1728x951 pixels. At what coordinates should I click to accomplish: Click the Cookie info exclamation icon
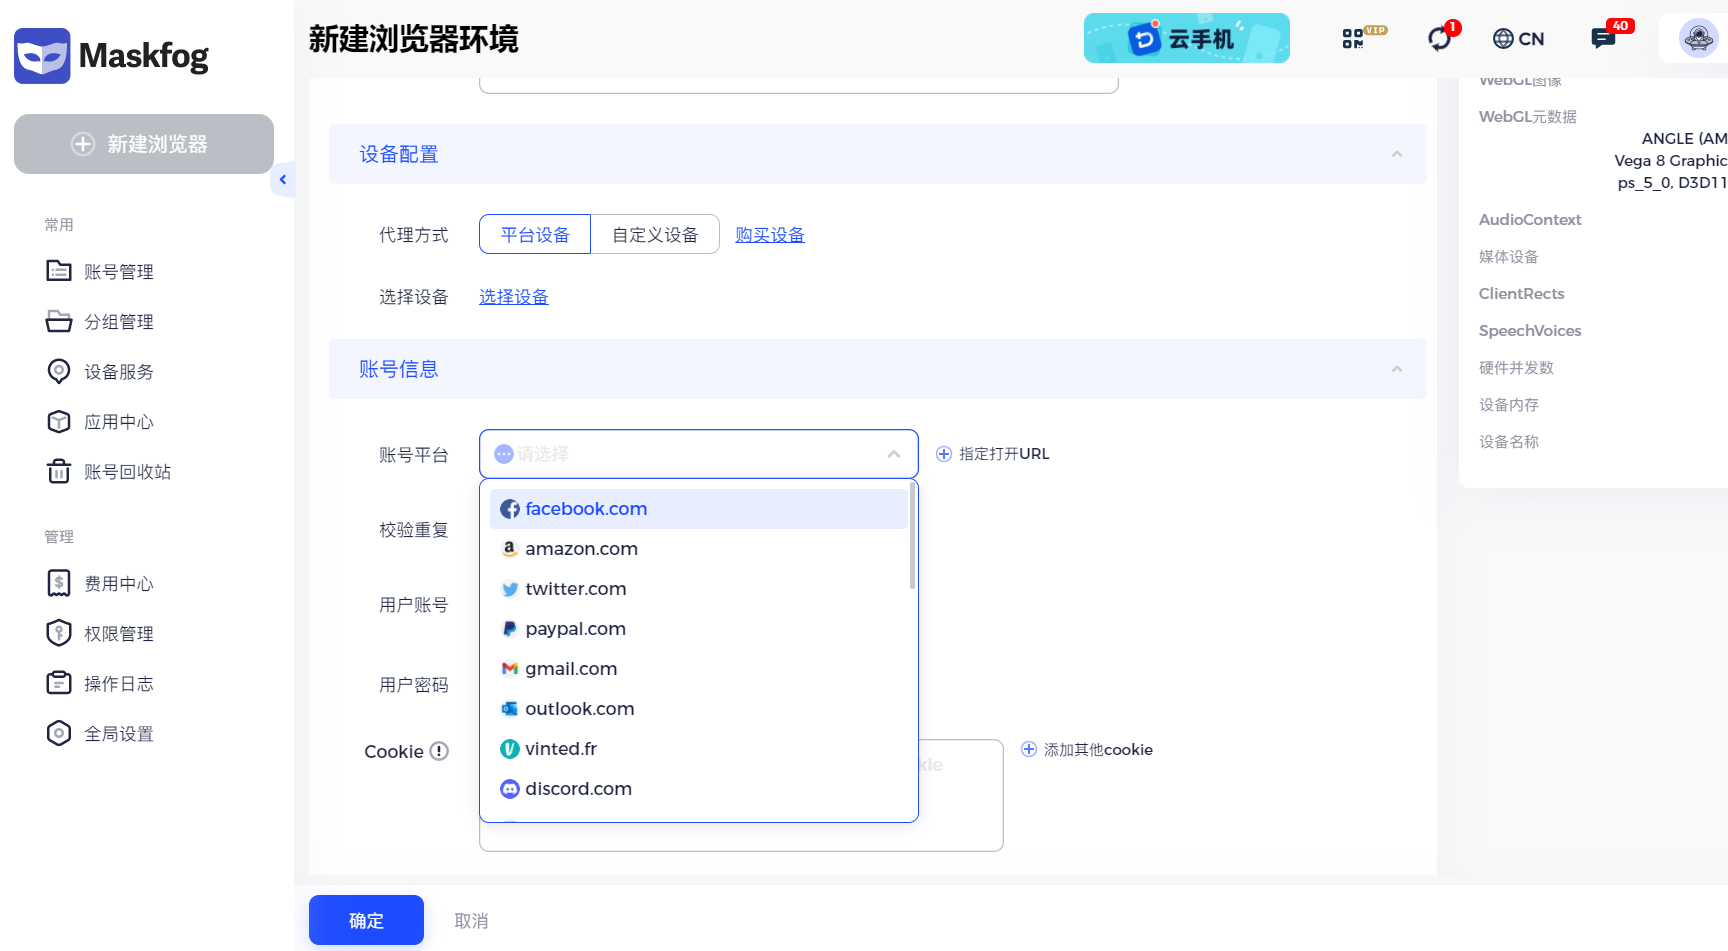439,751
